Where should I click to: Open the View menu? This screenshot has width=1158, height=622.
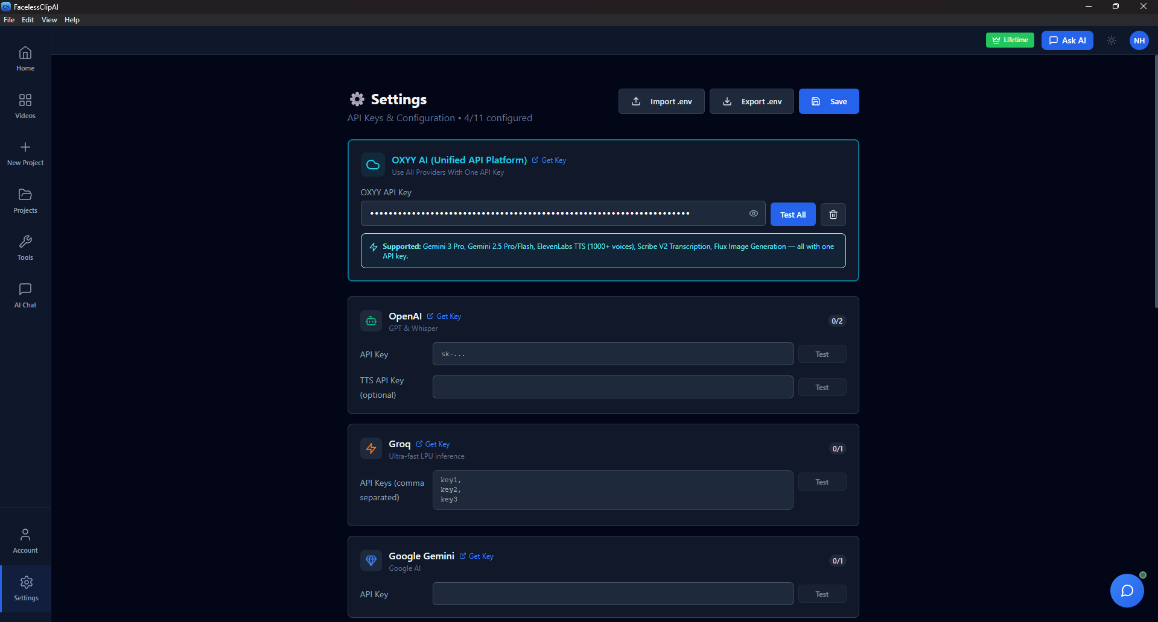pos(49,20)
